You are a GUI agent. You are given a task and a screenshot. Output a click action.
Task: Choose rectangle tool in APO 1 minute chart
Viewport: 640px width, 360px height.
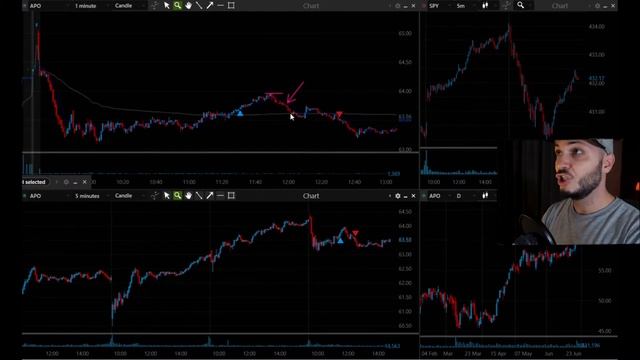[231, 6]
